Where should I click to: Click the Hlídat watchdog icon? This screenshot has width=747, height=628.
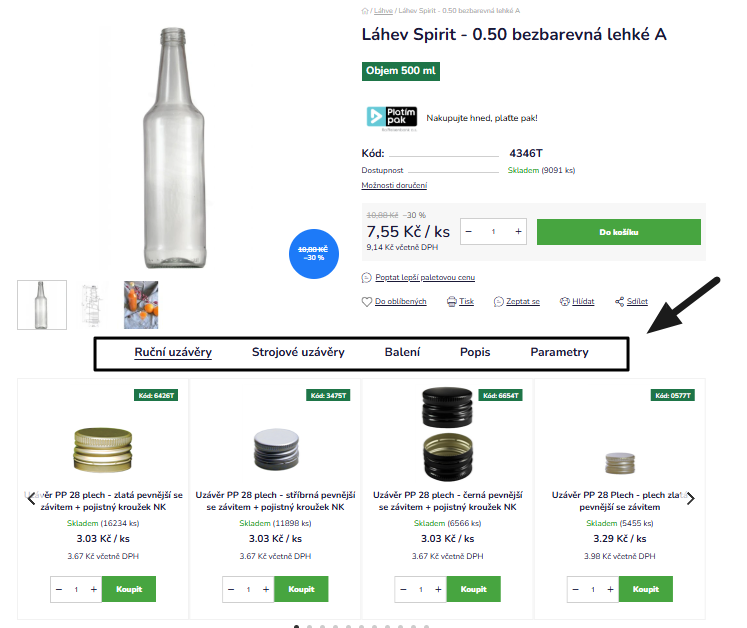pos(565,302)
